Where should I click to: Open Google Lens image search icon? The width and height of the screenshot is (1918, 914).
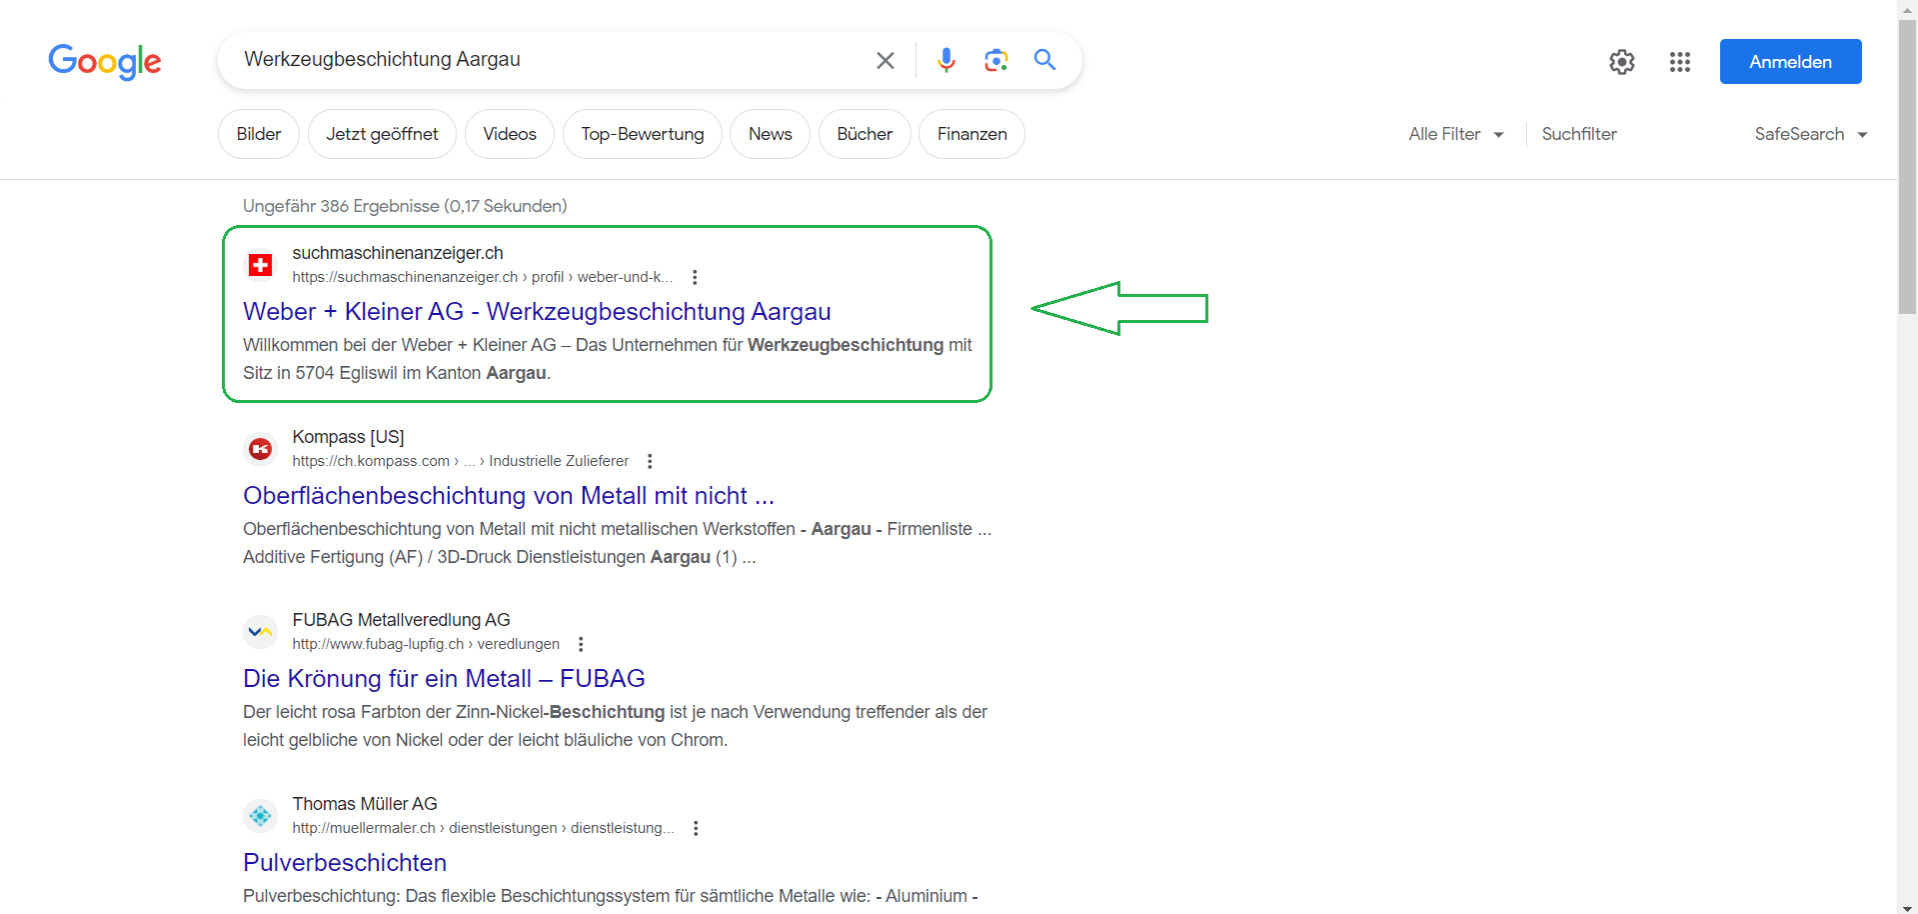996,61
